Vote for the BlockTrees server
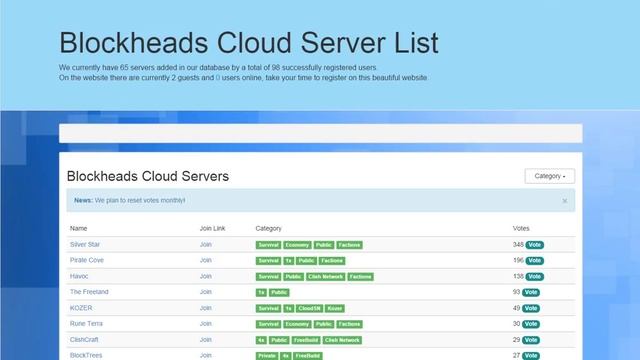 click(x=531, y=356)
